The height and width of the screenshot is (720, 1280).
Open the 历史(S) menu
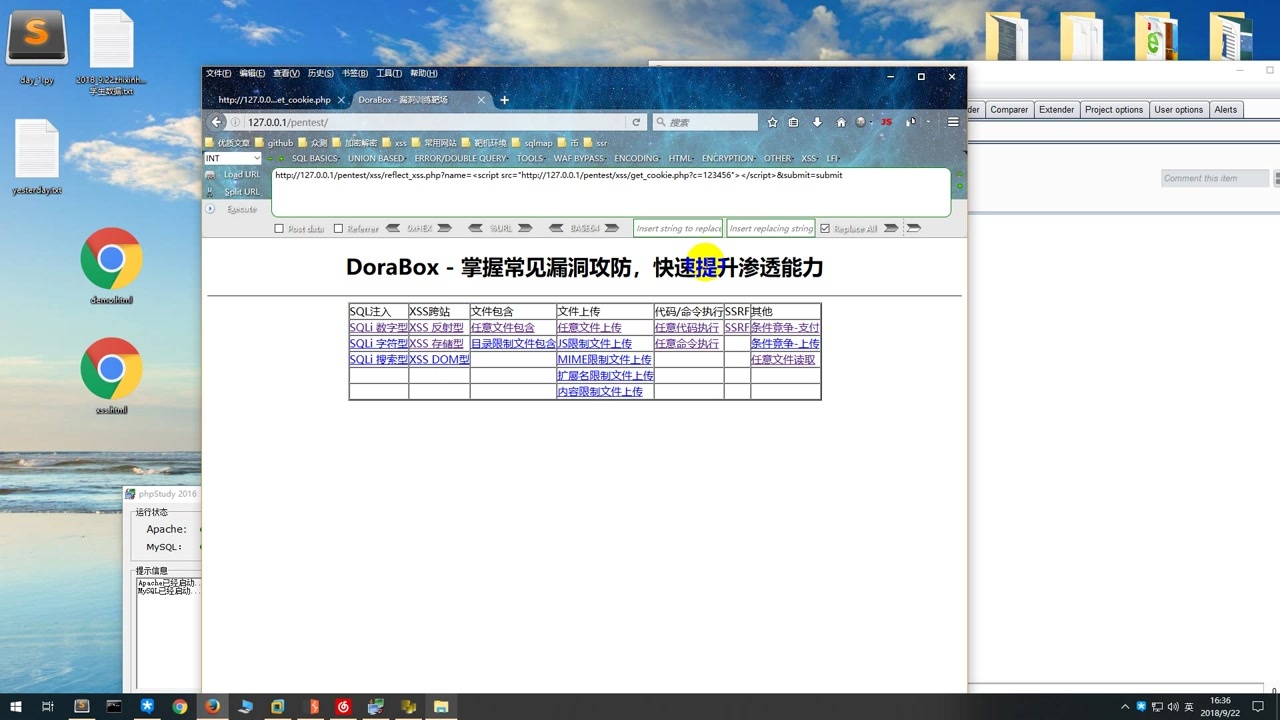point(321,74)
